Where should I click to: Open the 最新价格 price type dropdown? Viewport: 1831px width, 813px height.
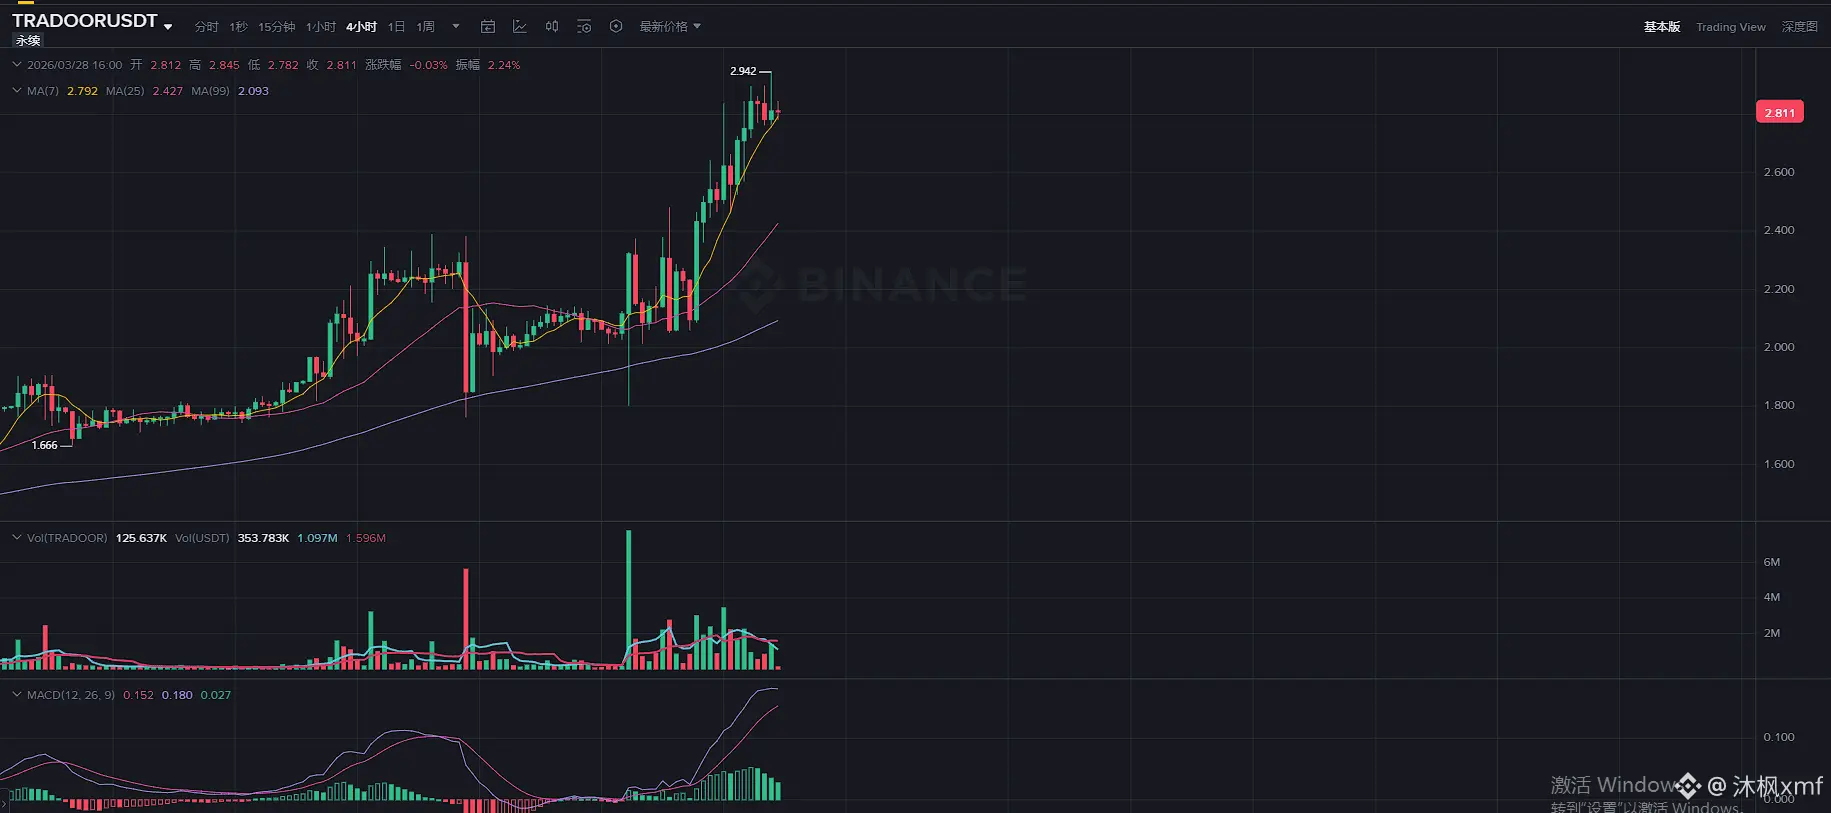(670, 27)
